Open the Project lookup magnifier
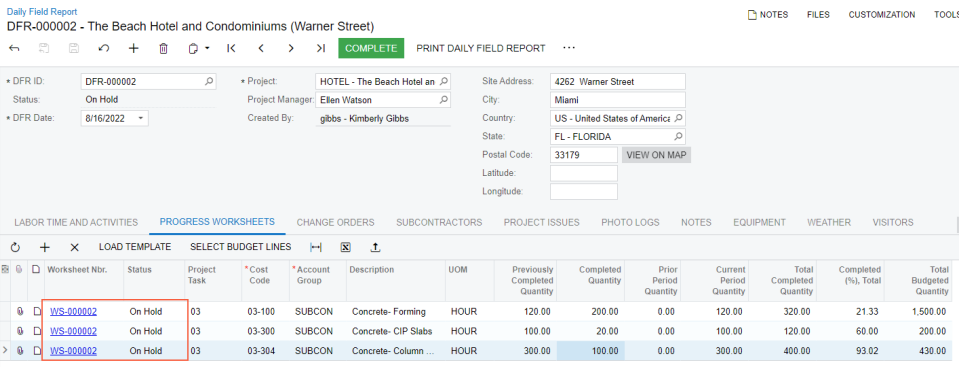 (x=444, y=81)
